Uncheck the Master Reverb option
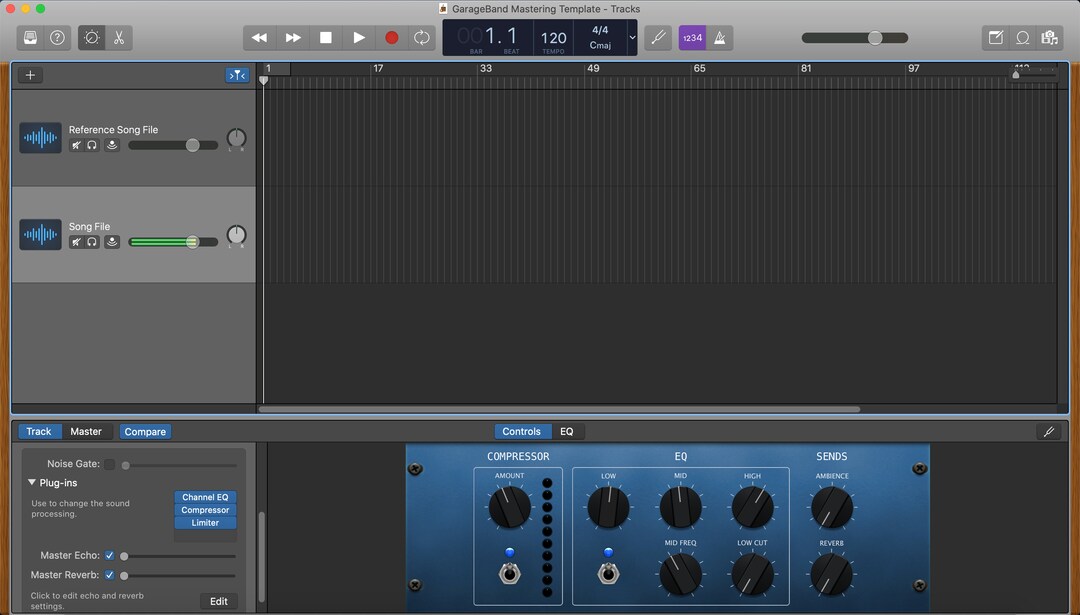Image resolution: width=1080 pixels, height=615 pixels. coord(109,575)
